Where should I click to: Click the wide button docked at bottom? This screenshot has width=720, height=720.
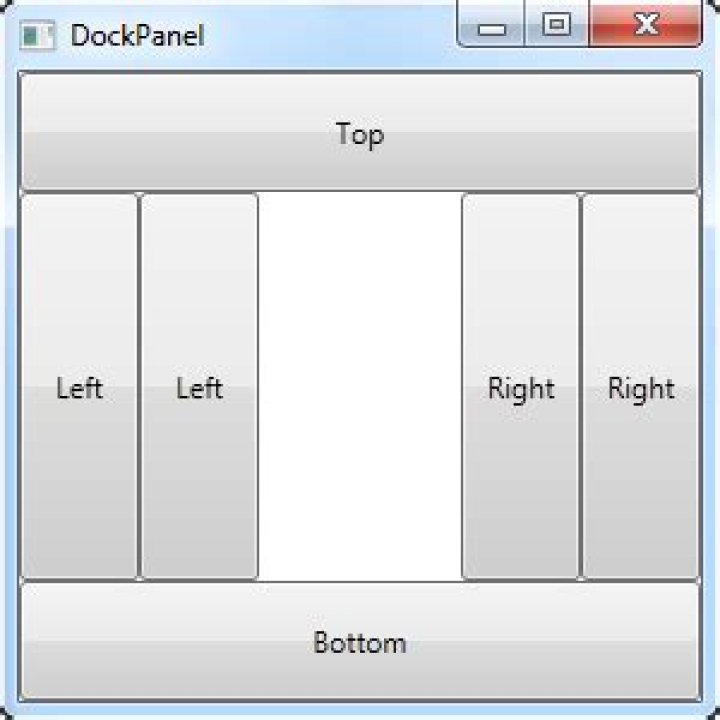click(360, 641)
